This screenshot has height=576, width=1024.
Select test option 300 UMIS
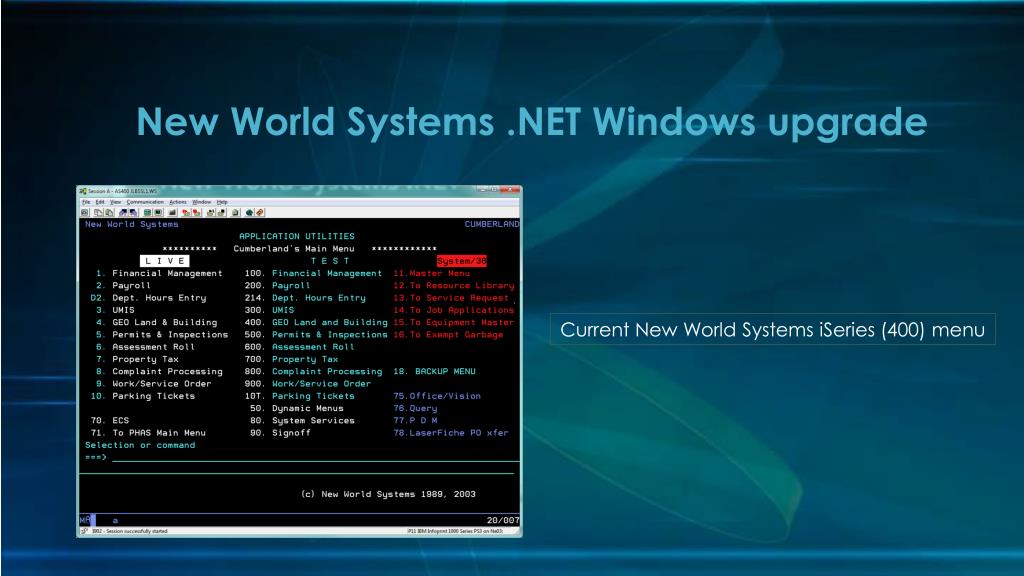pos(269,310)
